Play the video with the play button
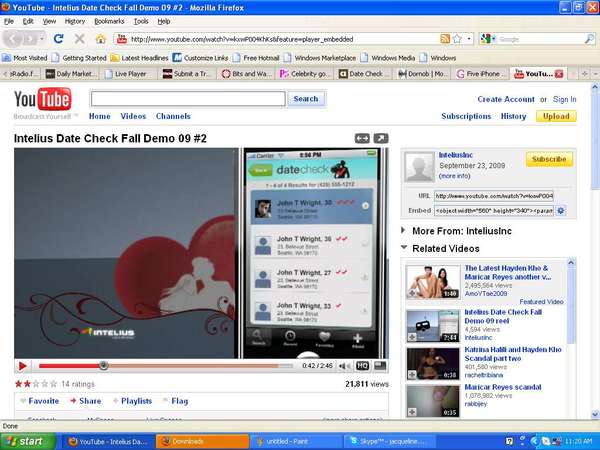600x450 pixels. [x=22, y=366]
